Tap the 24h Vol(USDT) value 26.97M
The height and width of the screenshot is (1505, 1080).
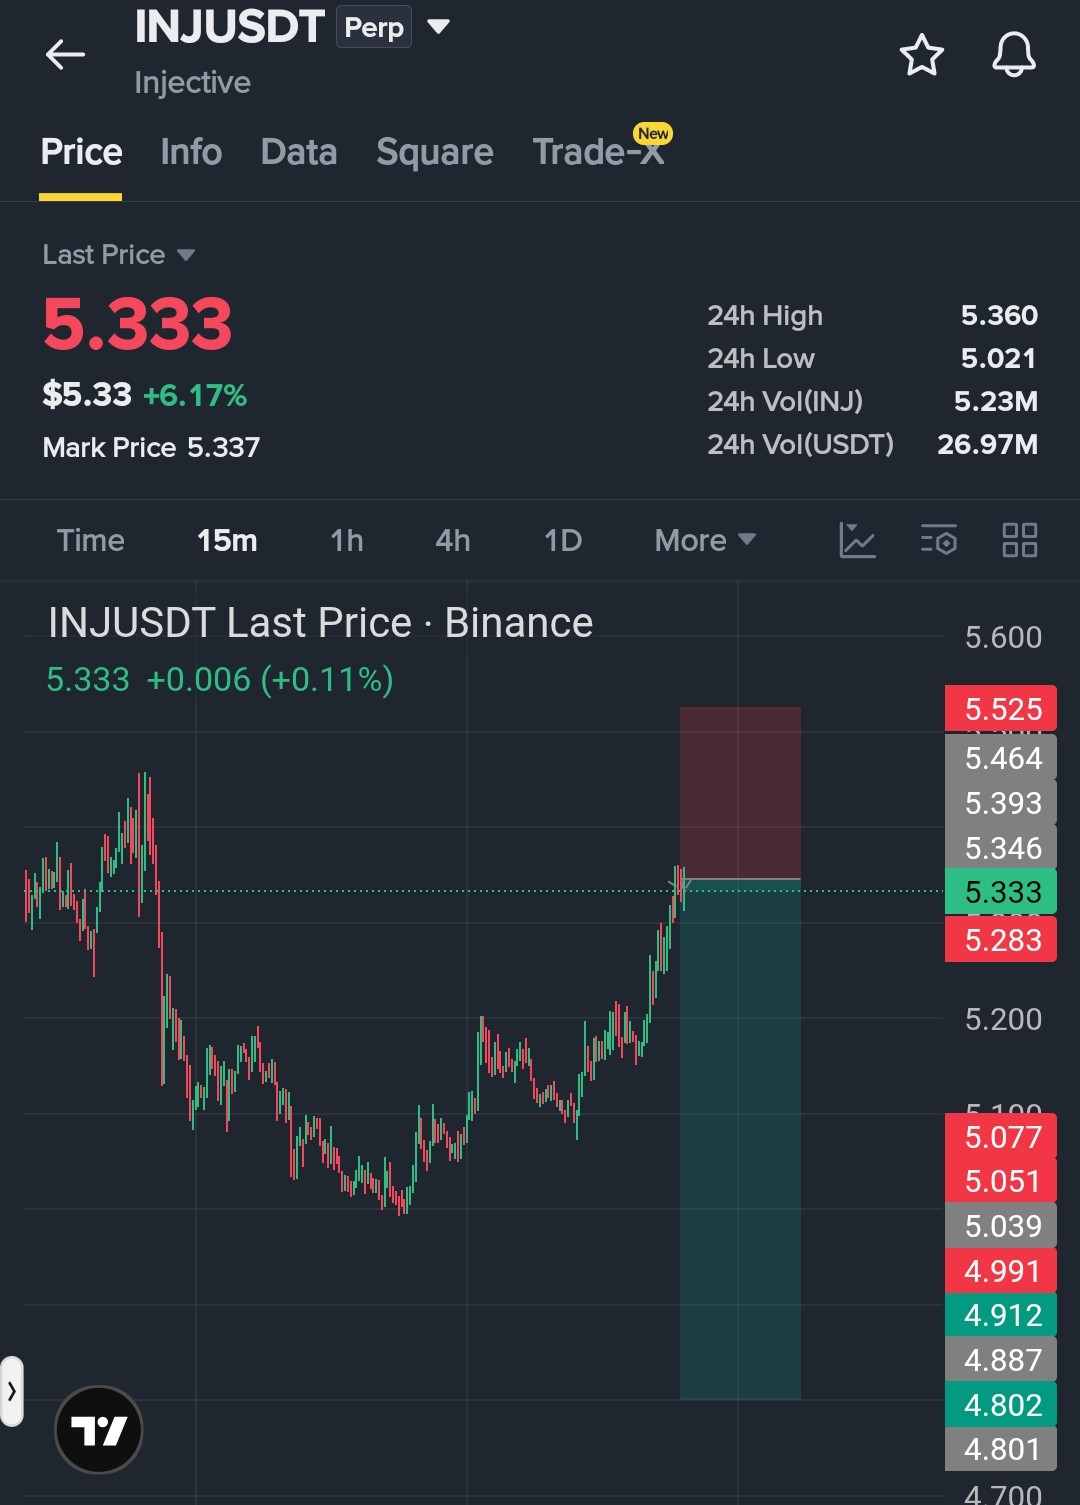(987, 444)
